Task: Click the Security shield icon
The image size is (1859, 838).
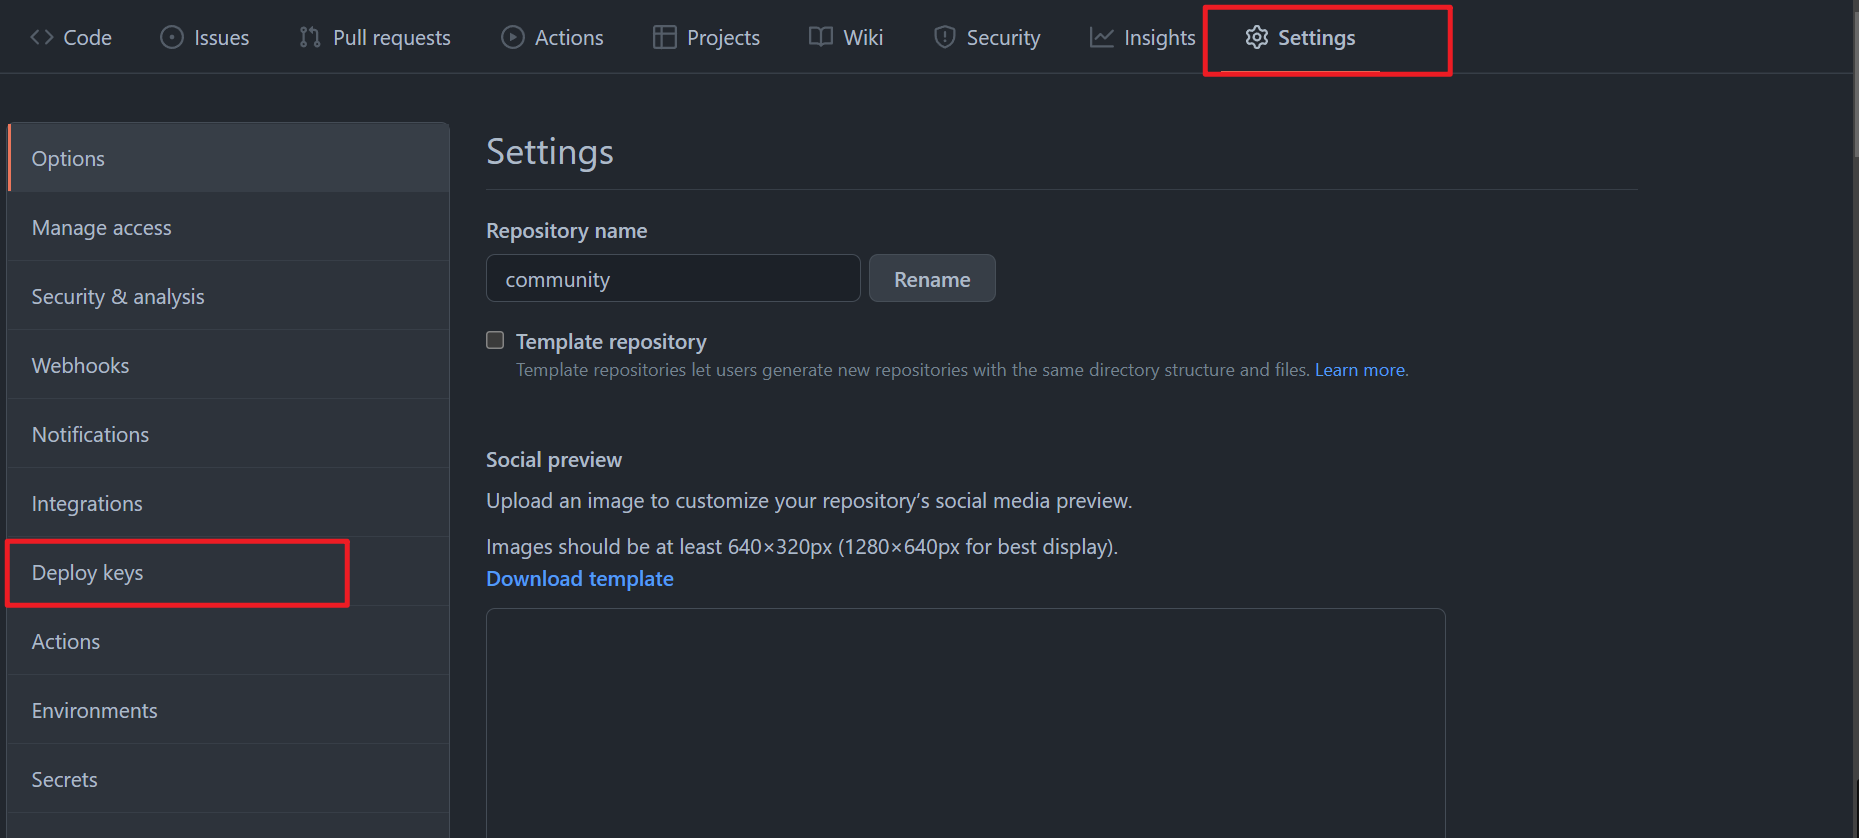Action: tap(944, 37)
